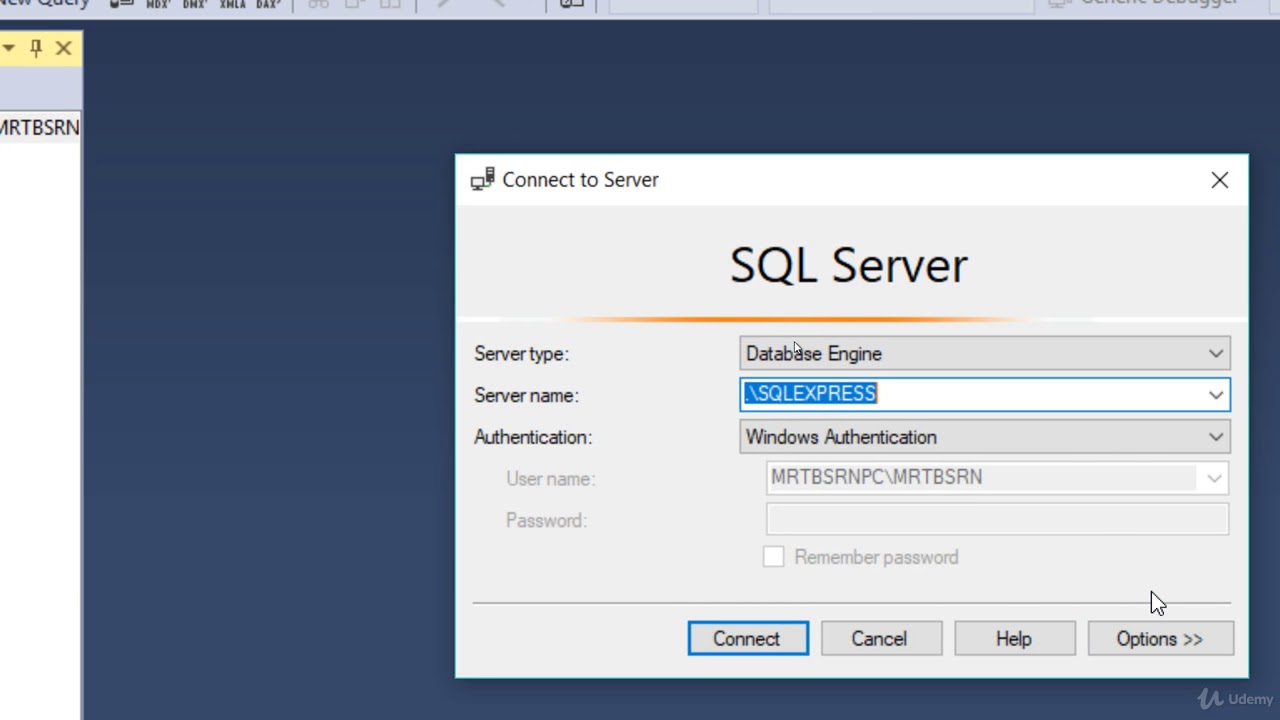
Task: Expand the Server name dropdown arrow
Action: tap(1216, 395)
